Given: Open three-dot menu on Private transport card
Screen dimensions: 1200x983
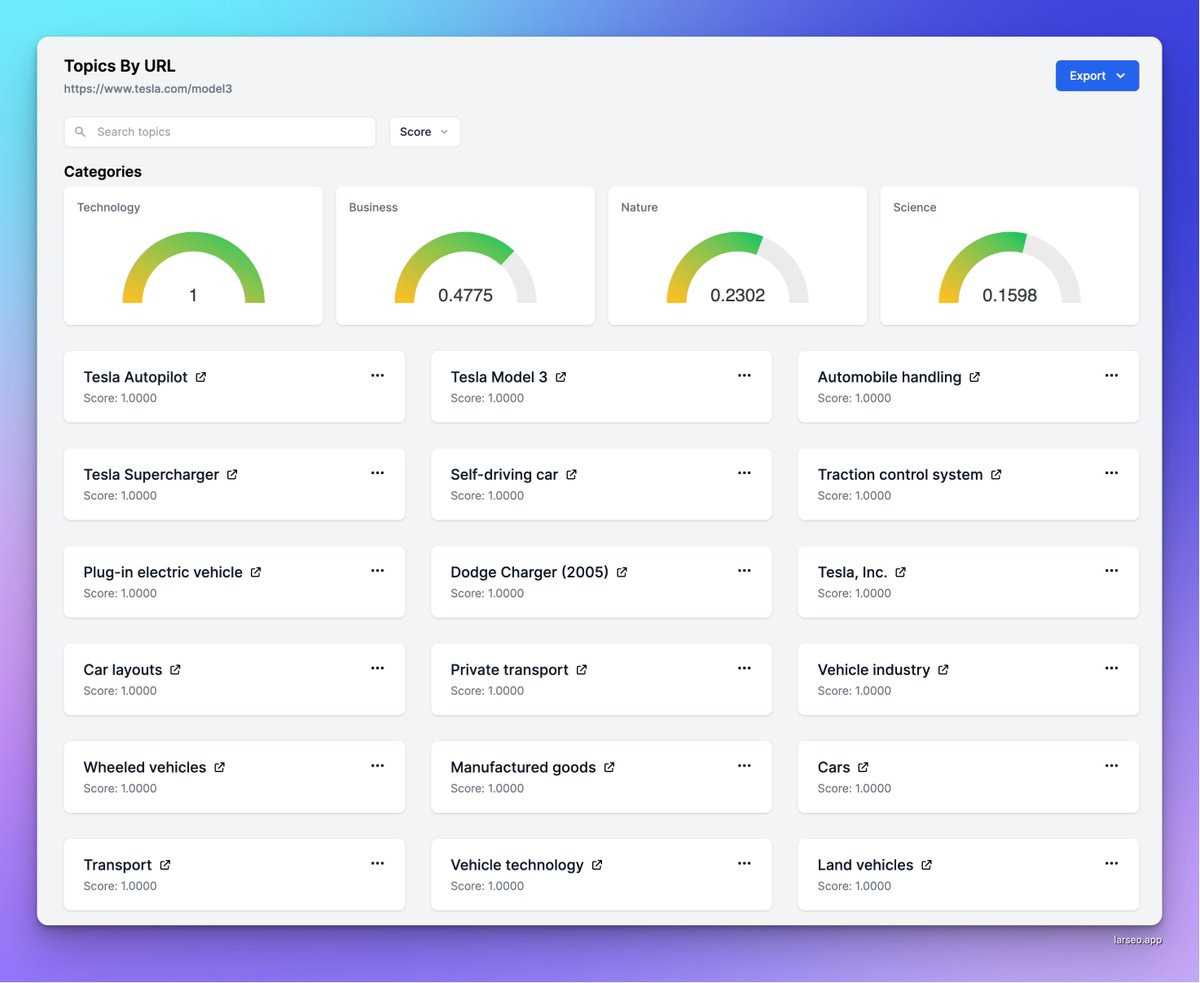Looking at the screenshot, I should (744, 668).
